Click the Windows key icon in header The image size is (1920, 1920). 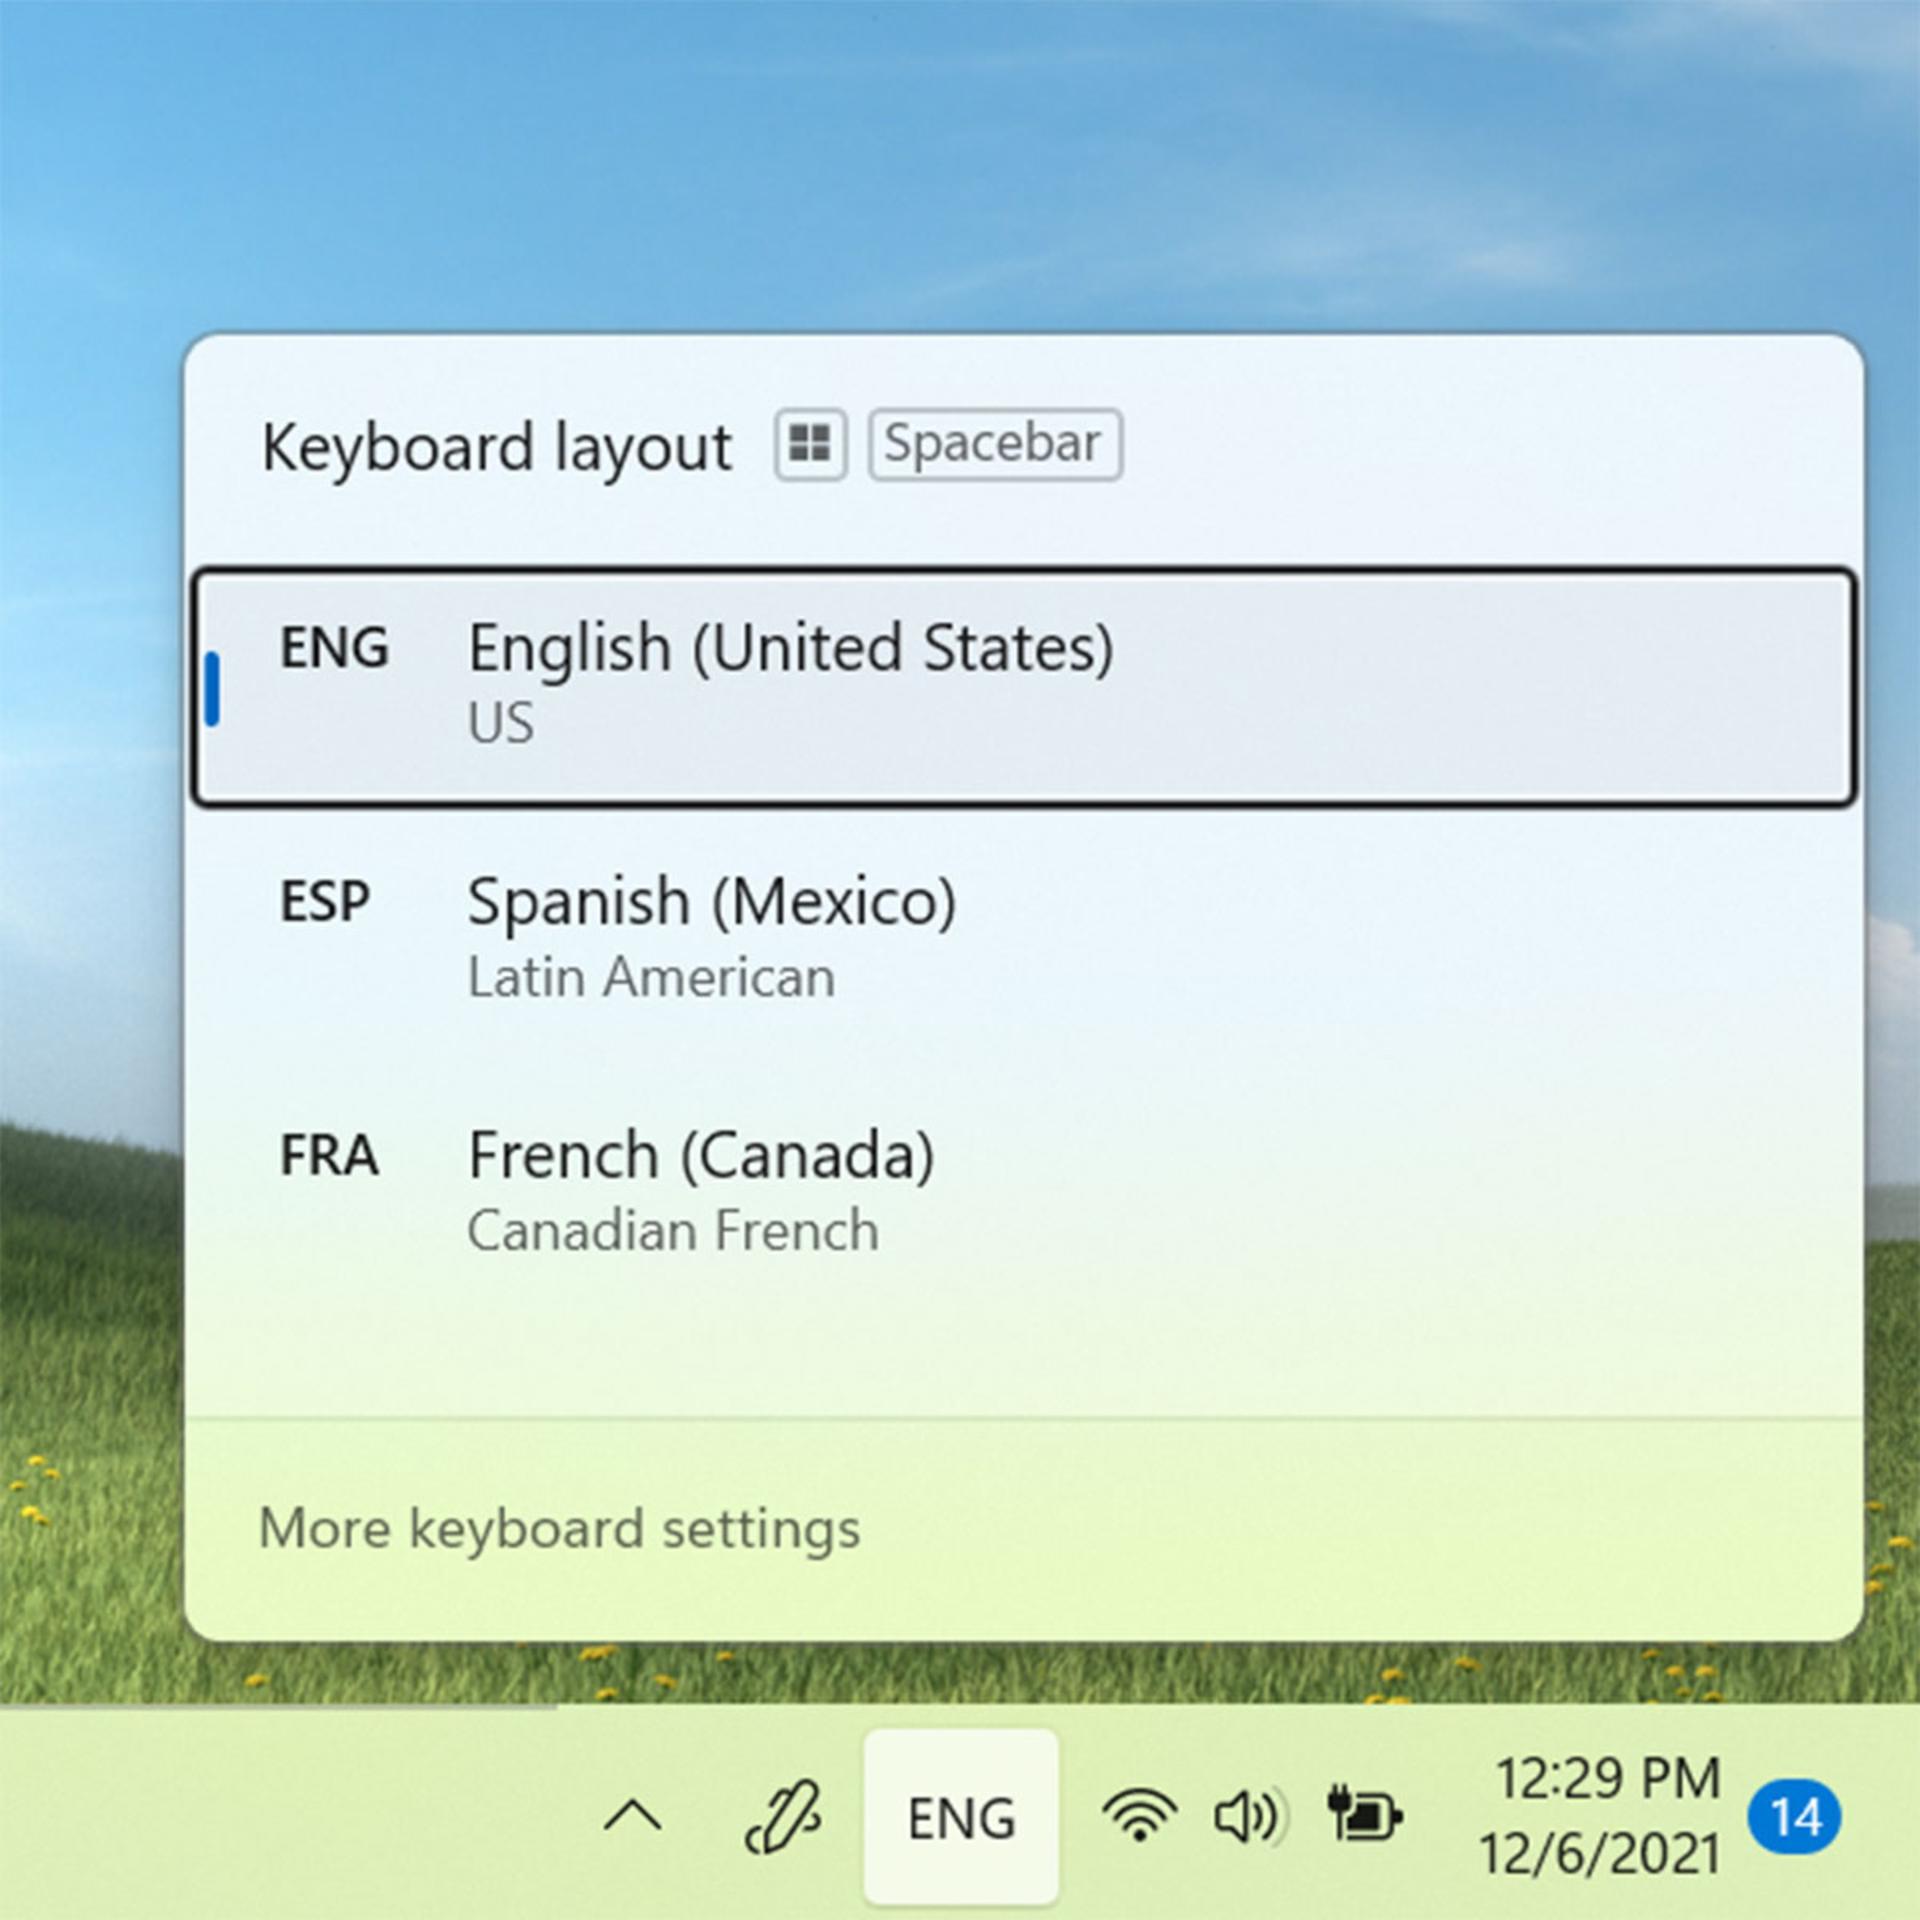click(810, 444)
